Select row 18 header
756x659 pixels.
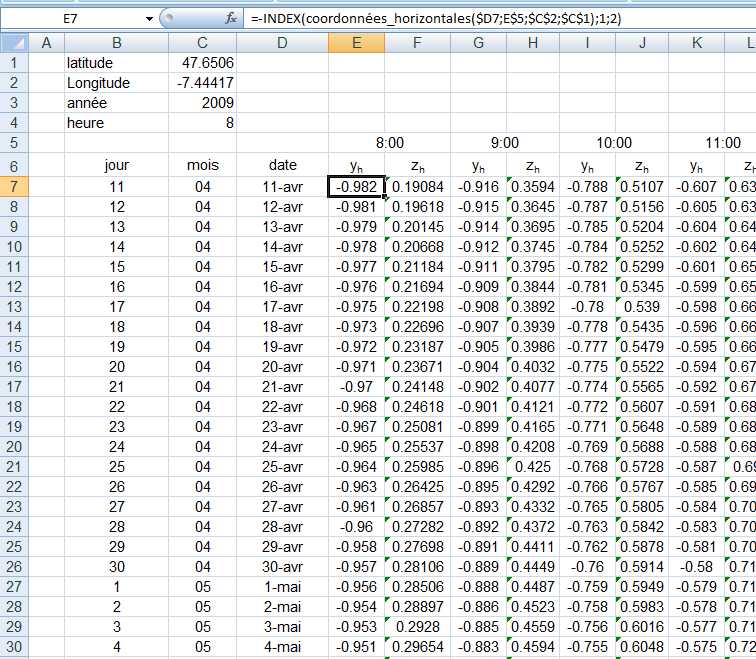(14, 406)
